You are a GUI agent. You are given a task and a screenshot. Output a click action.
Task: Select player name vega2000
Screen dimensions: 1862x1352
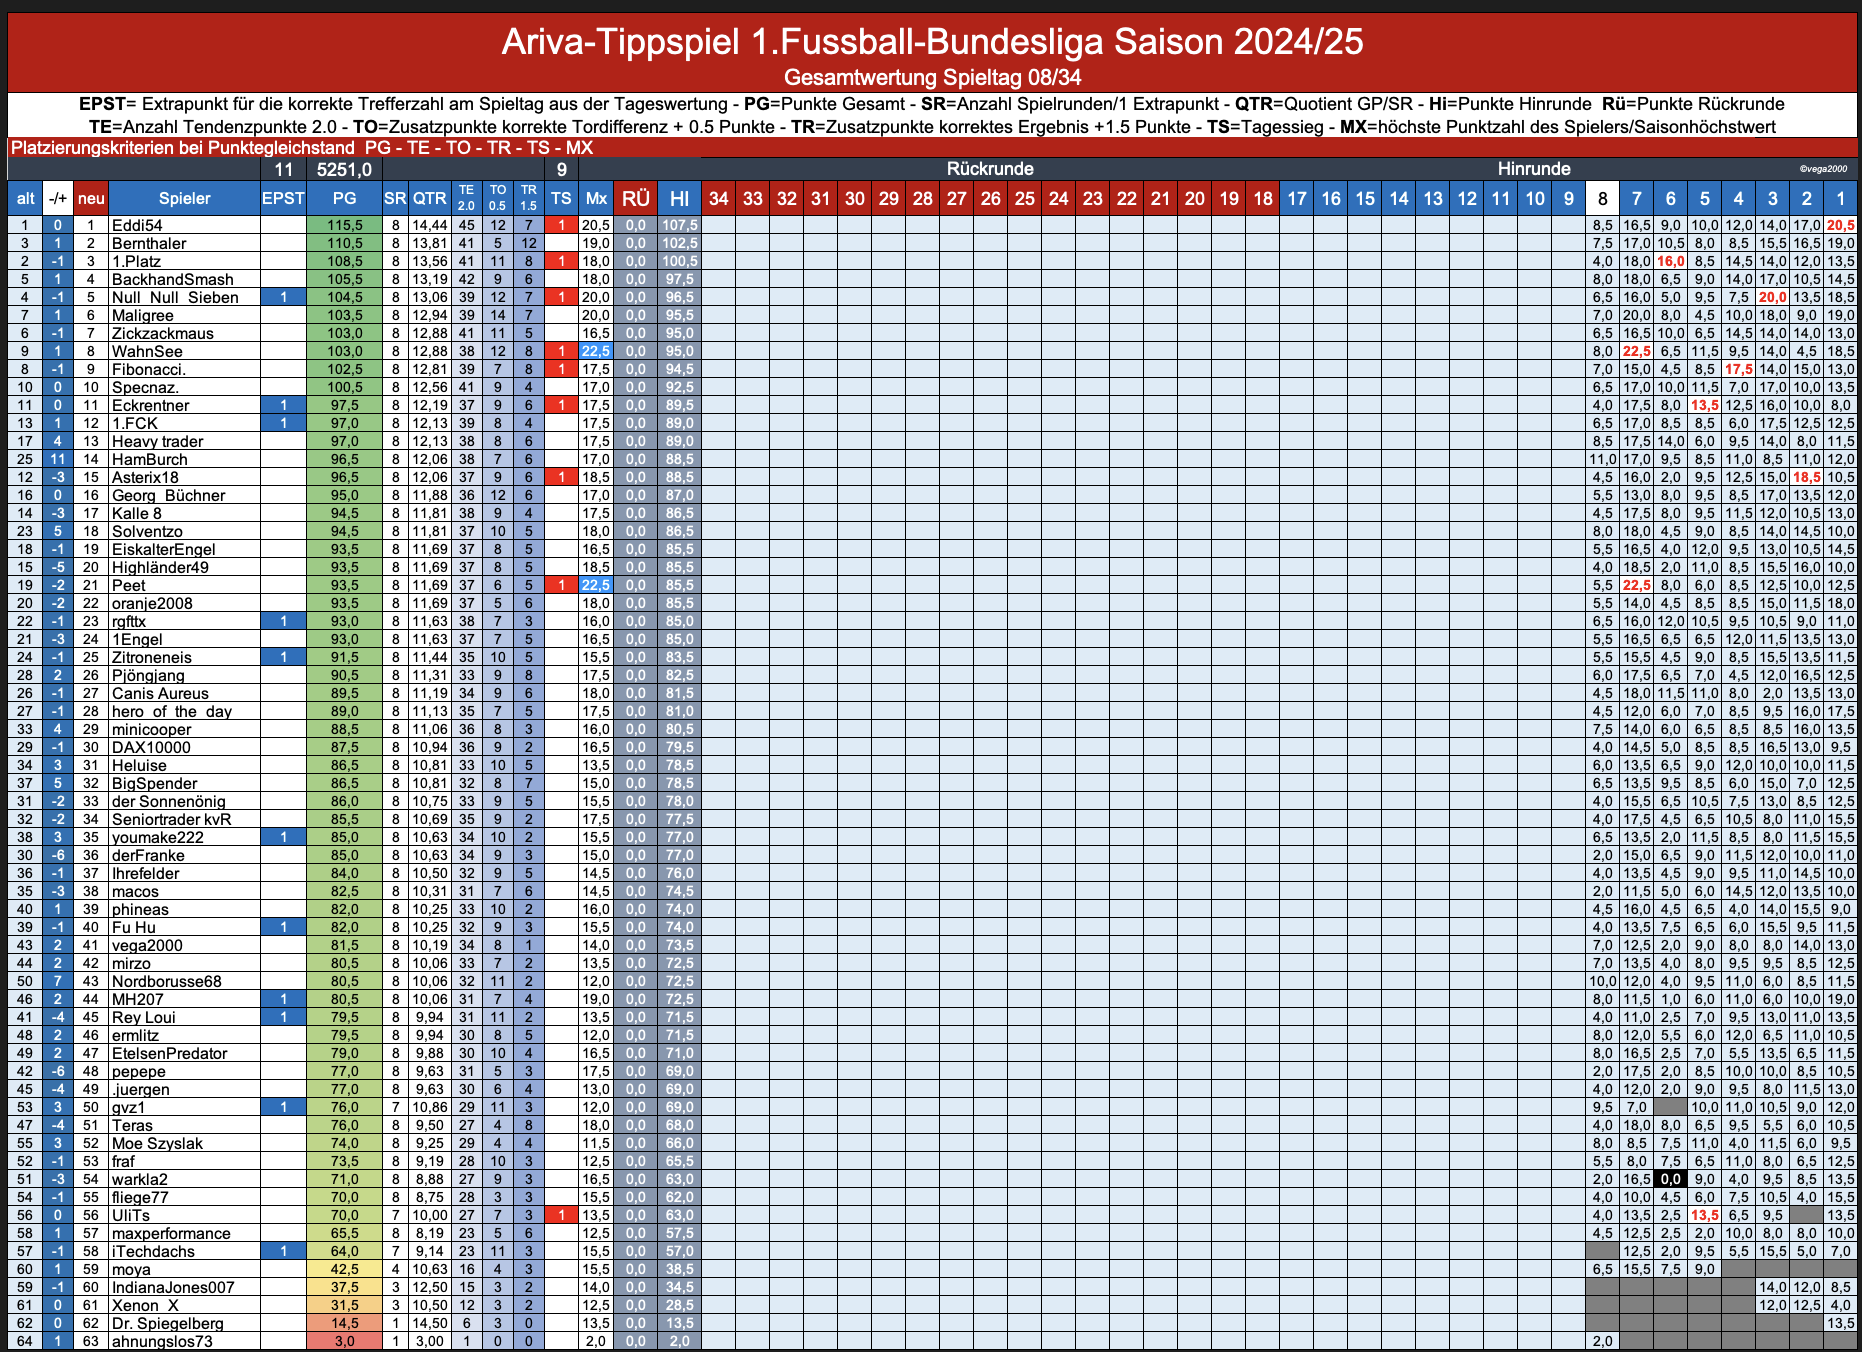click(147, 945)
